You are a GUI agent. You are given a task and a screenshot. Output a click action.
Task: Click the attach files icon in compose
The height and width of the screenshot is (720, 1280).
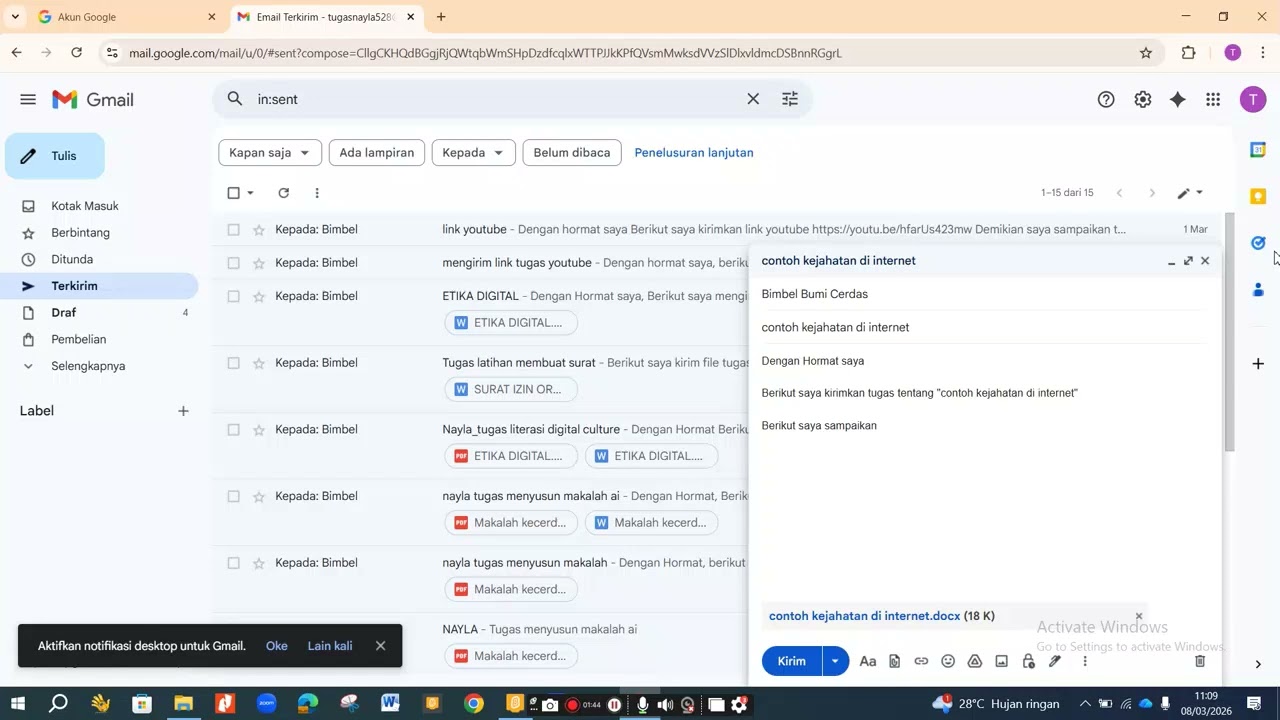(x=895, y=661)
